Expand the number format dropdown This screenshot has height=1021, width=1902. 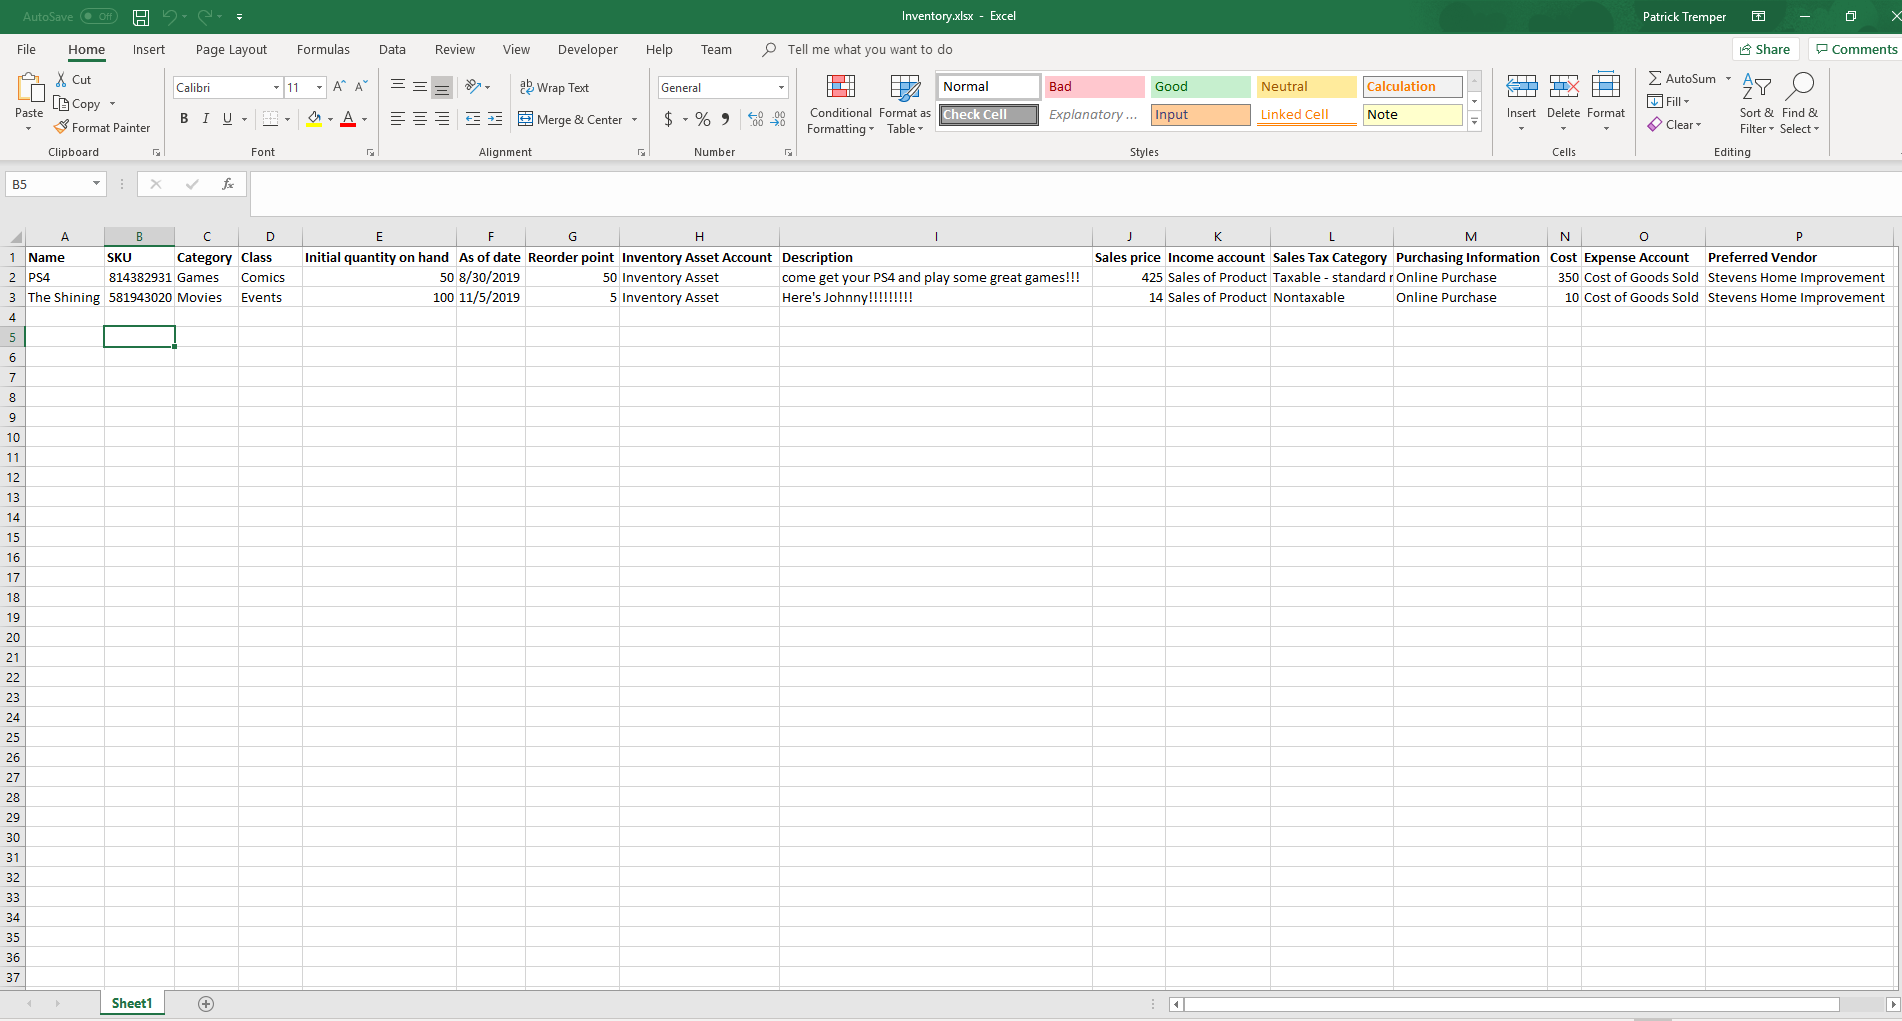coord(781,88)
